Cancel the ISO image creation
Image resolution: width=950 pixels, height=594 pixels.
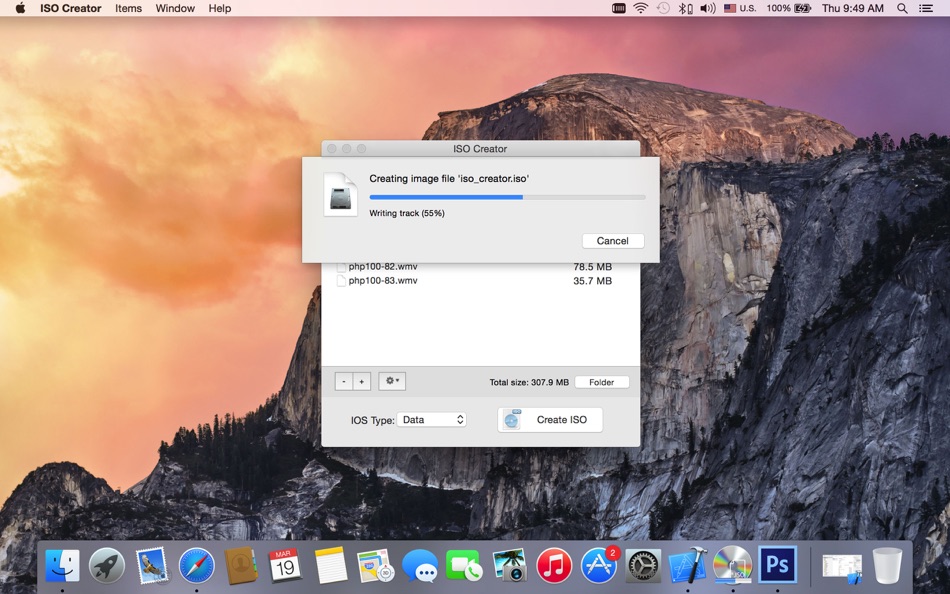click(x=613, y=241)
